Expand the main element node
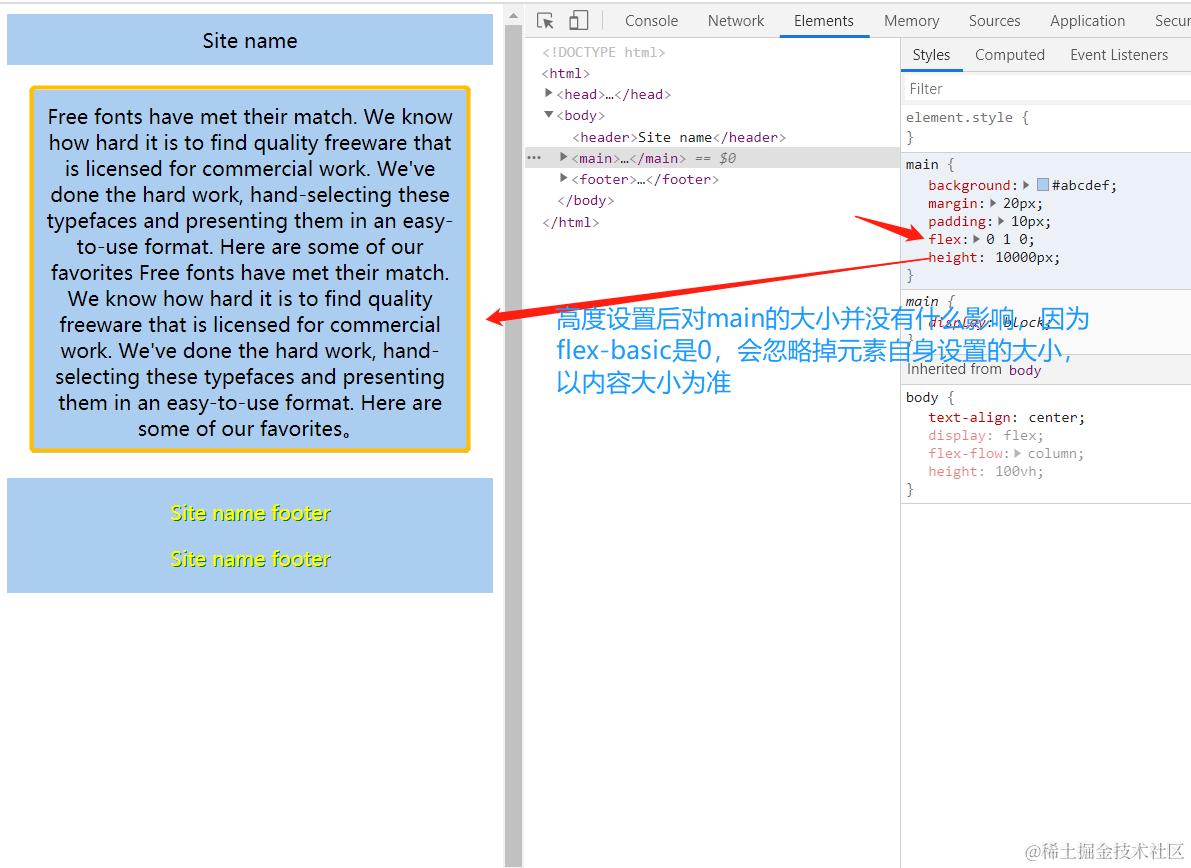Screen dimensions: 1191x868 point(563,157)
